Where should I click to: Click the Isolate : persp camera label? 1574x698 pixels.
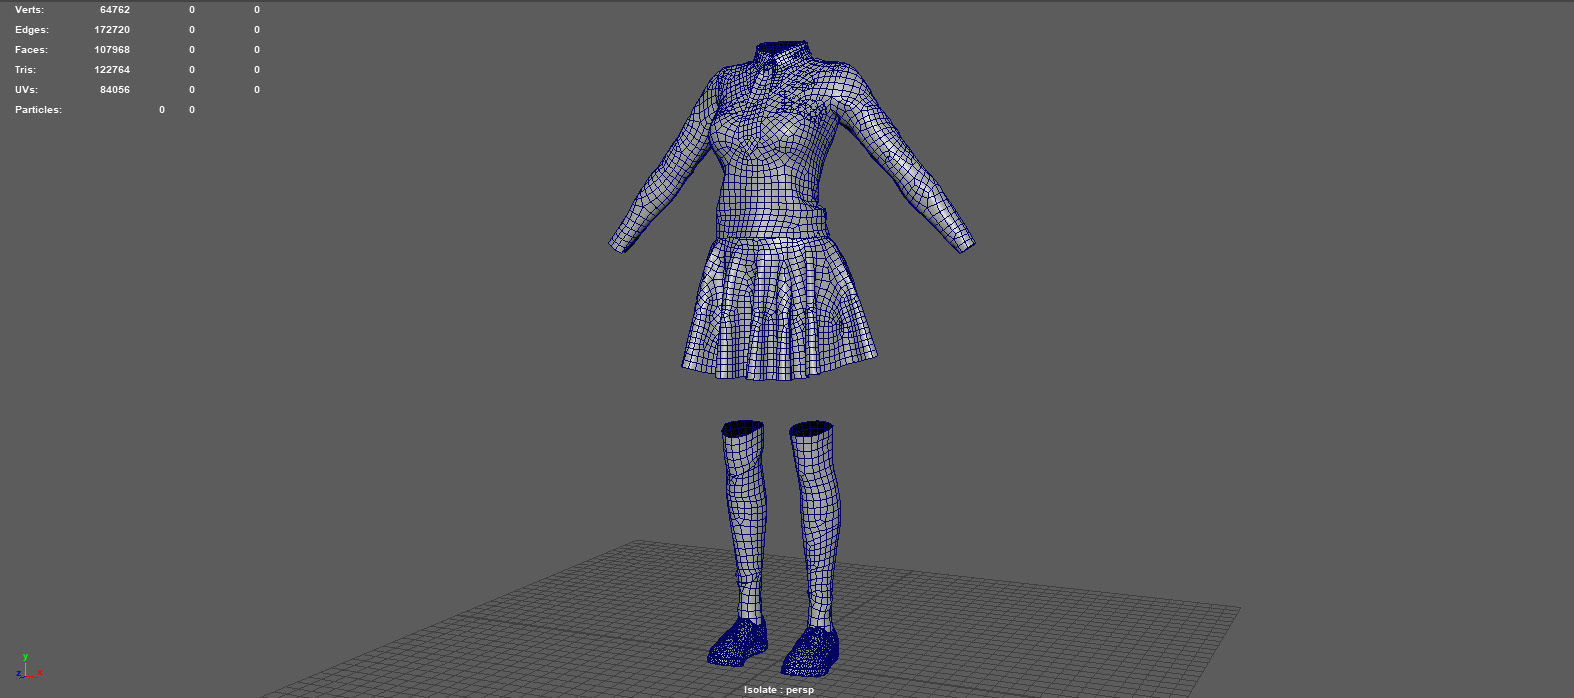[779, 690]
